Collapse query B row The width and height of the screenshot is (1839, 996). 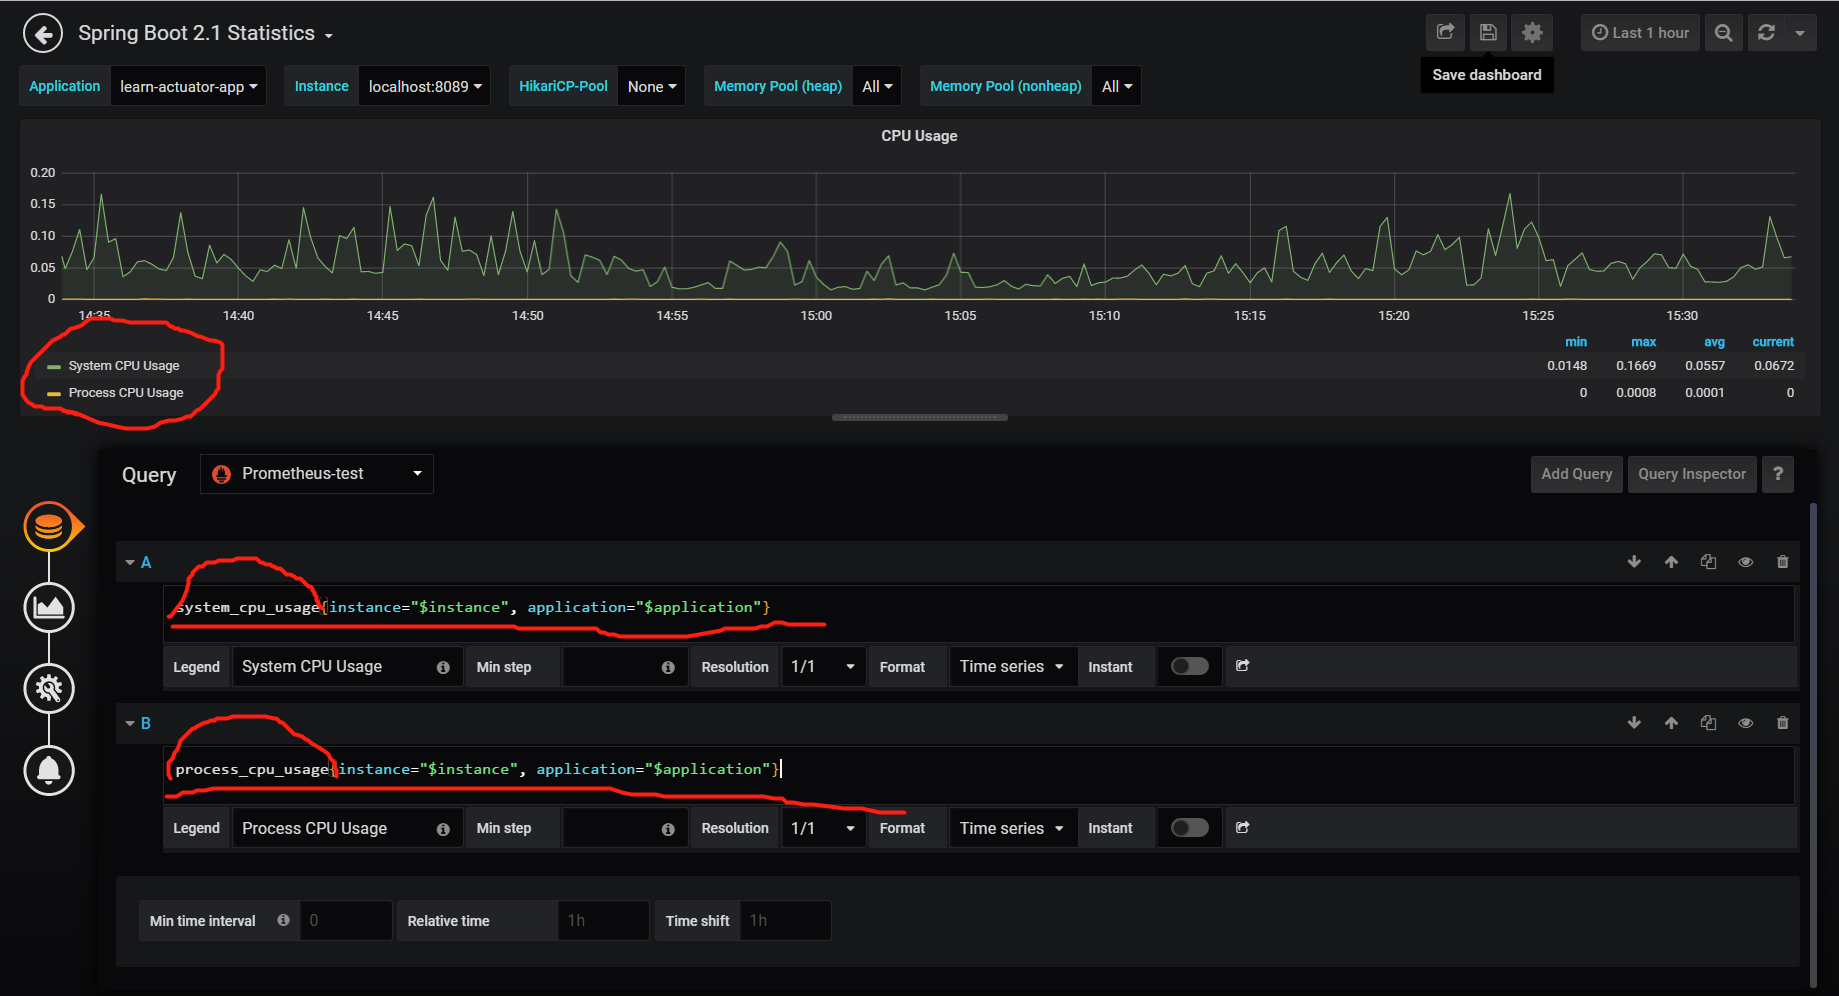point(130,723)
